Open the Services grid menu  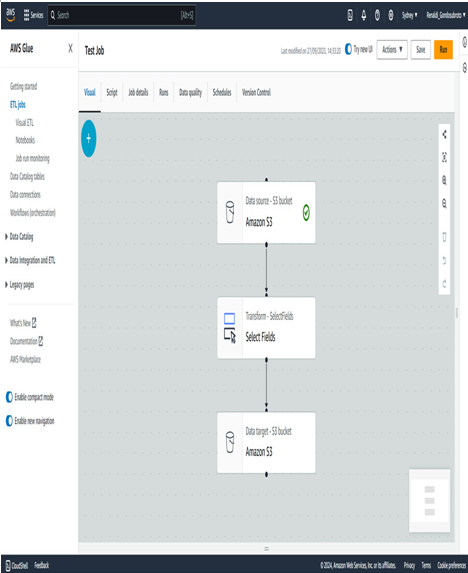click(x=33, y=15)
